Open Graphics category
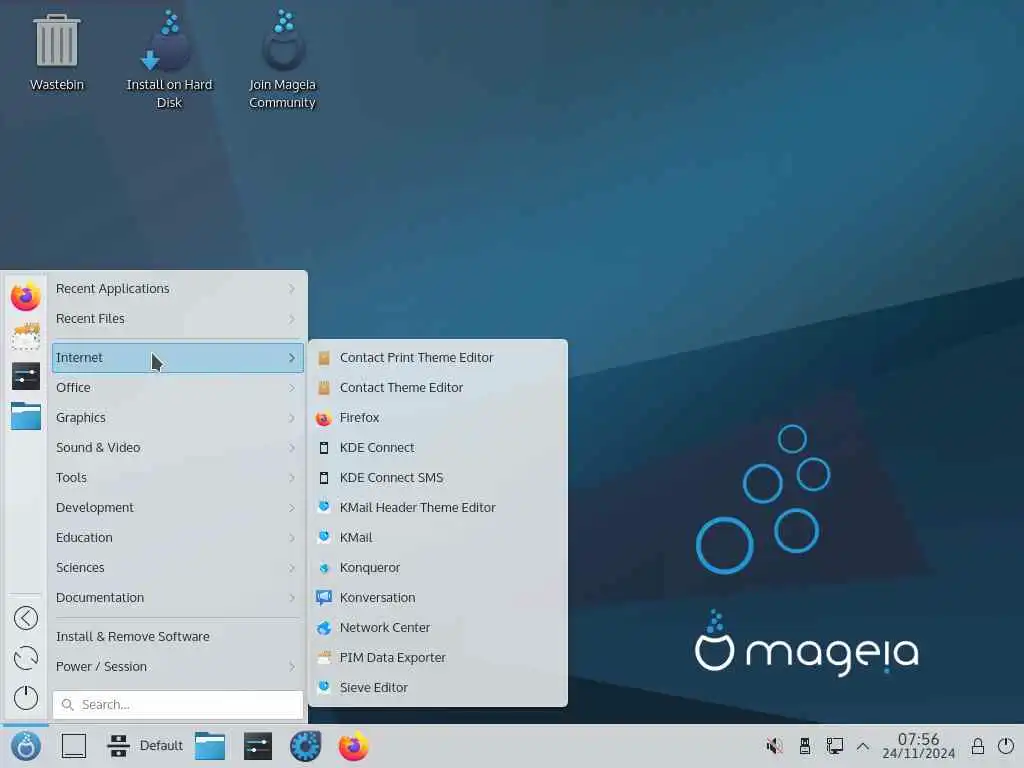 pos(178,418)
